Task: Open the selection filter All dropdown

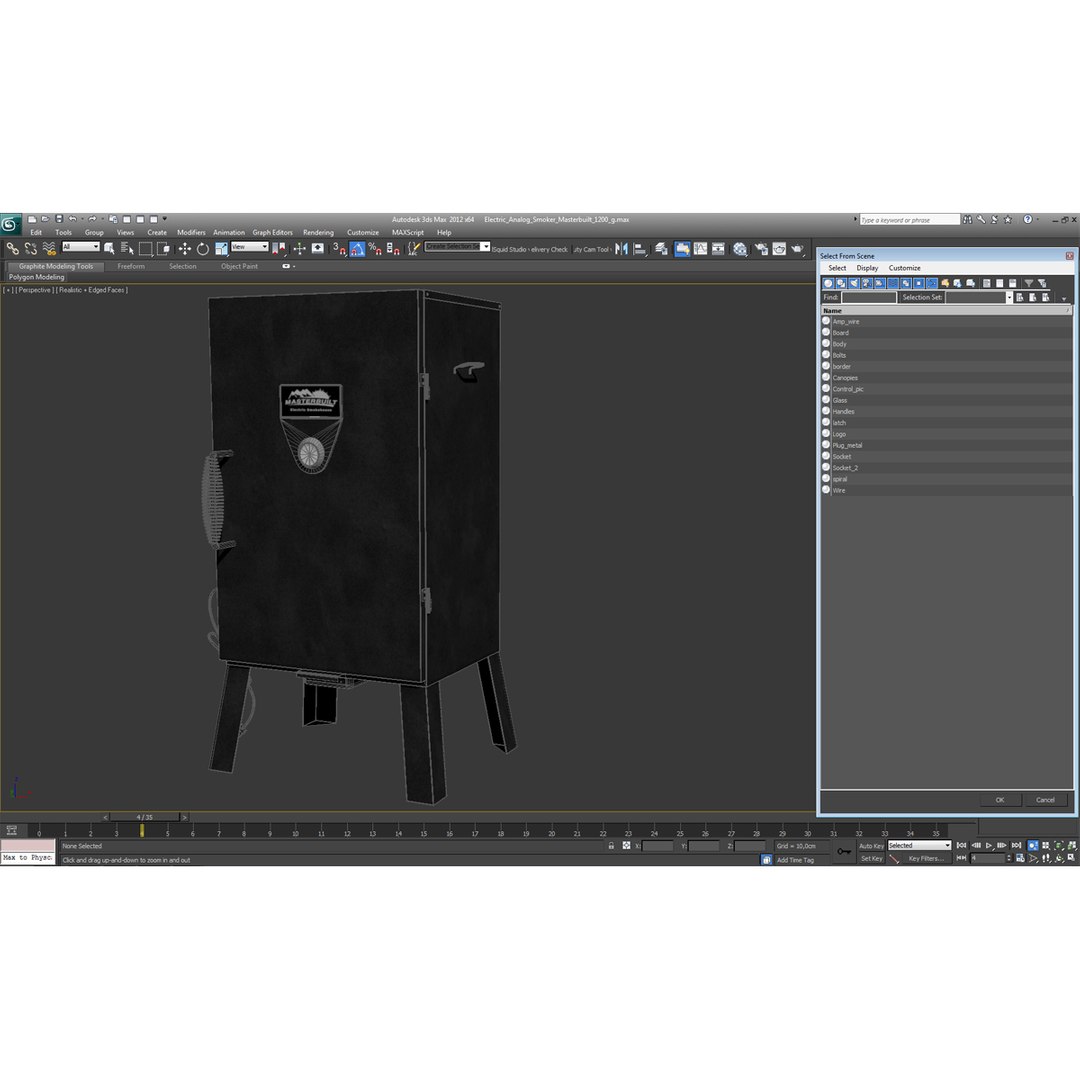Action: click(x=81, y=247)
